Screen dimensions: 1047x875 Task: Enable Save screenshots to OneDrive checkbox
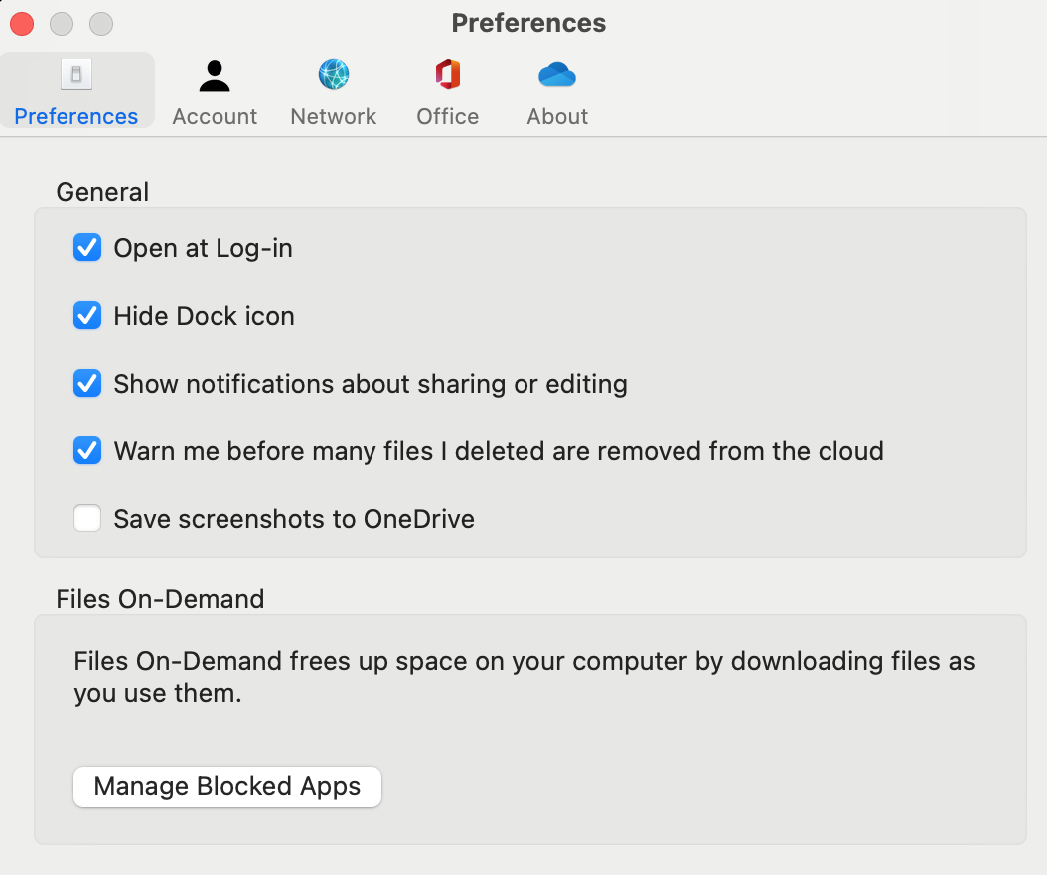(x=87, y=519)
